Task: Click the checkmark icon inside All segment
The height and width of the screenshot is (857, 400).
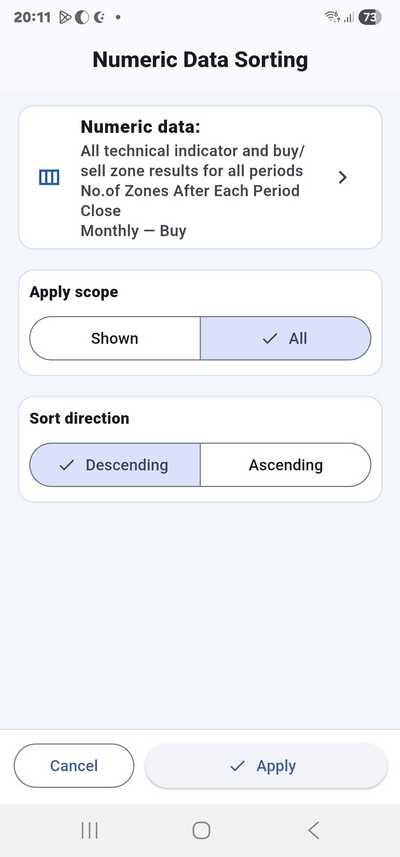Action: [x=269, y=339]
